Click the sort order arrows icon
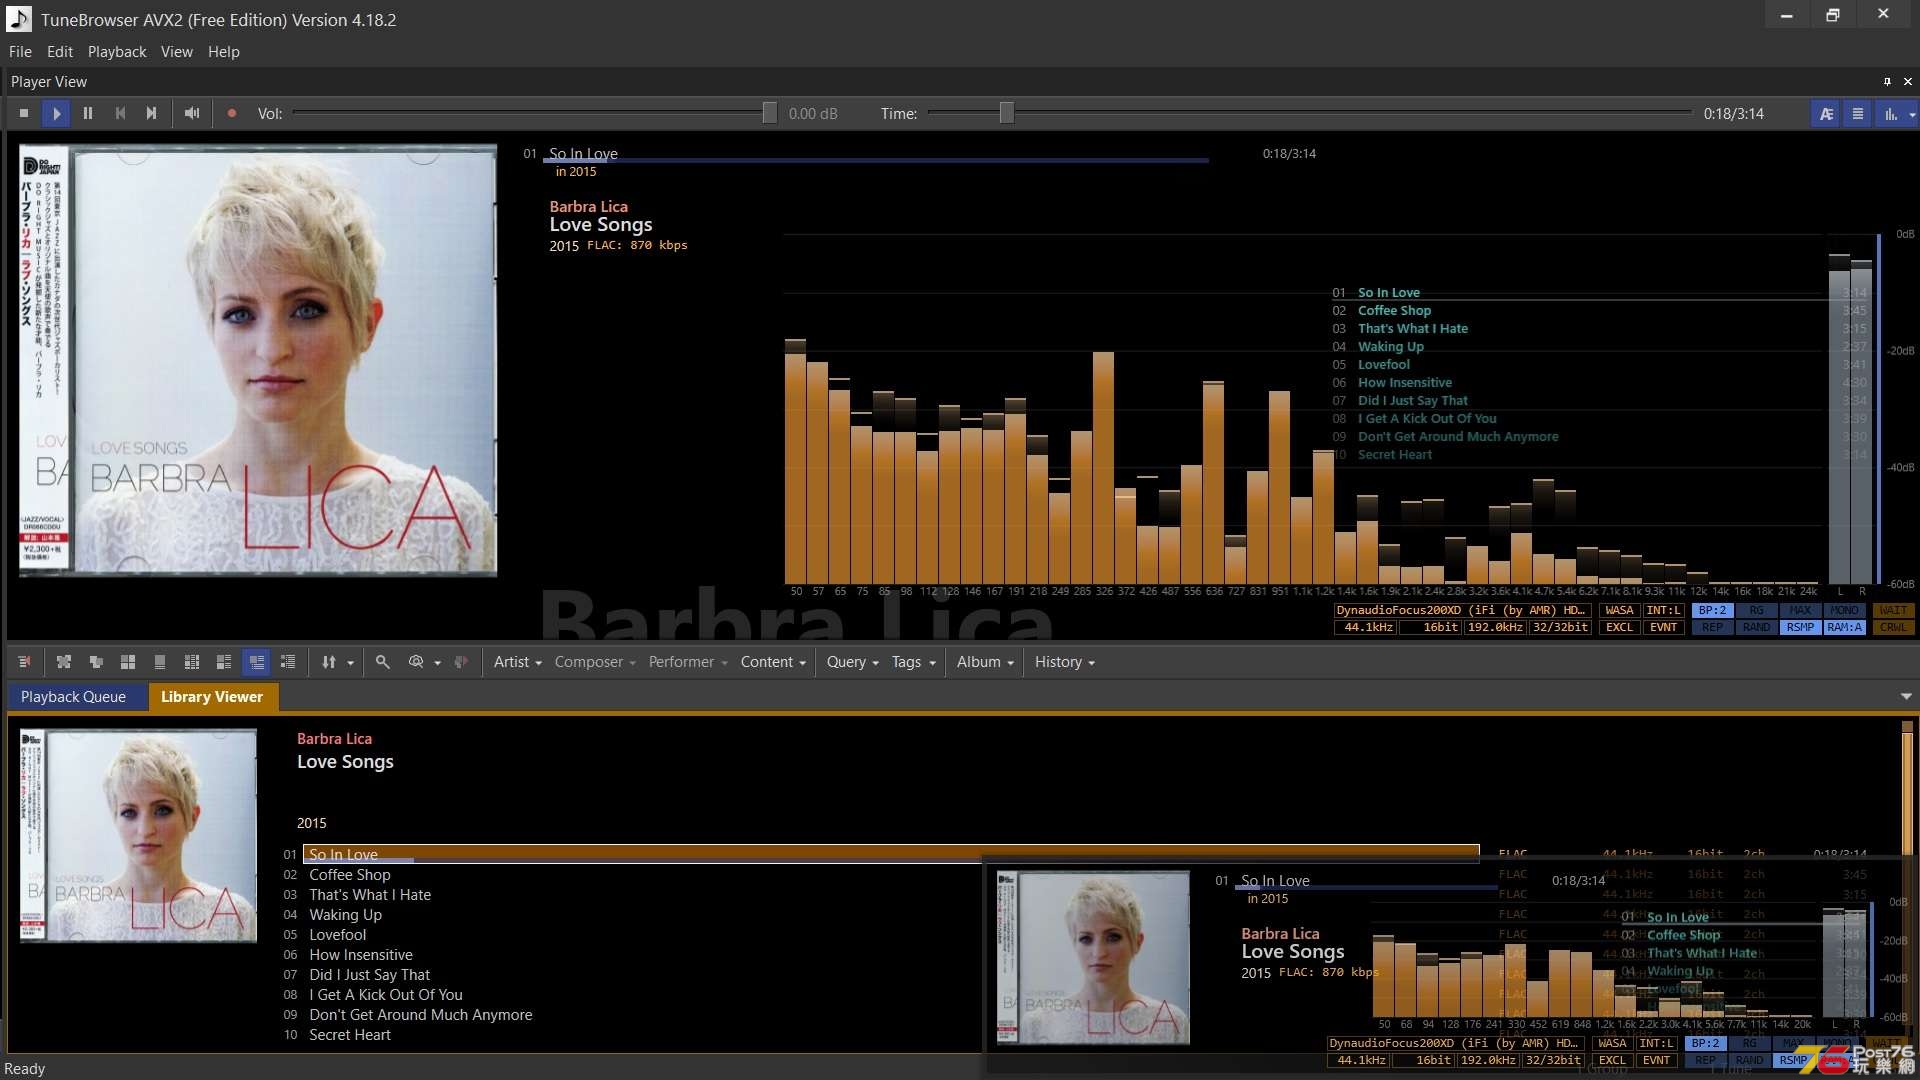Screen dimensions: 1920x1080 pos(329,662)
